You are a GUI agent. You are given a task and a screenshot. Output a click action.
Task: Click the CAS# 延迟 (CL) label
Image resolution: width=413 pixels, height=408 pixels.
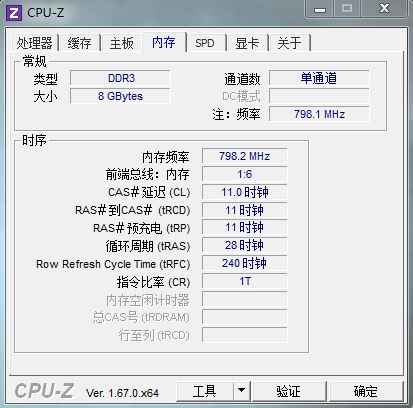pyautogui.click(x=149, y=192)
